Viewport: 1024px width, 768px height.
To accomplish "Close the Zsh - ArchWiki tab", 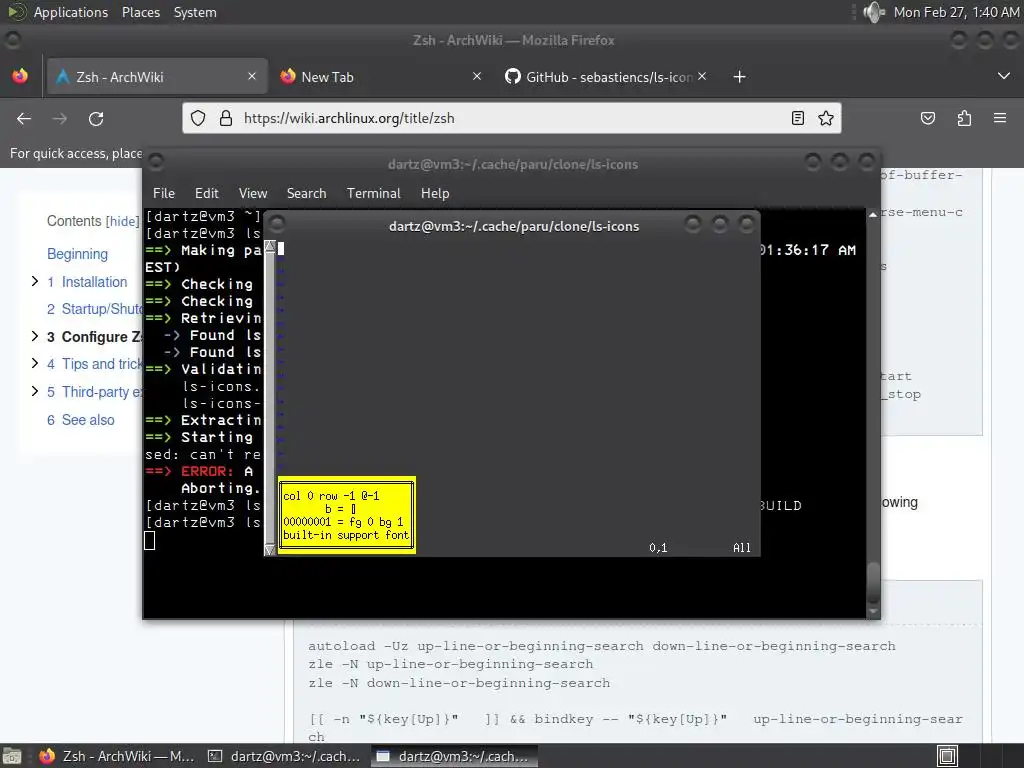I will click(x=252, y=76).
